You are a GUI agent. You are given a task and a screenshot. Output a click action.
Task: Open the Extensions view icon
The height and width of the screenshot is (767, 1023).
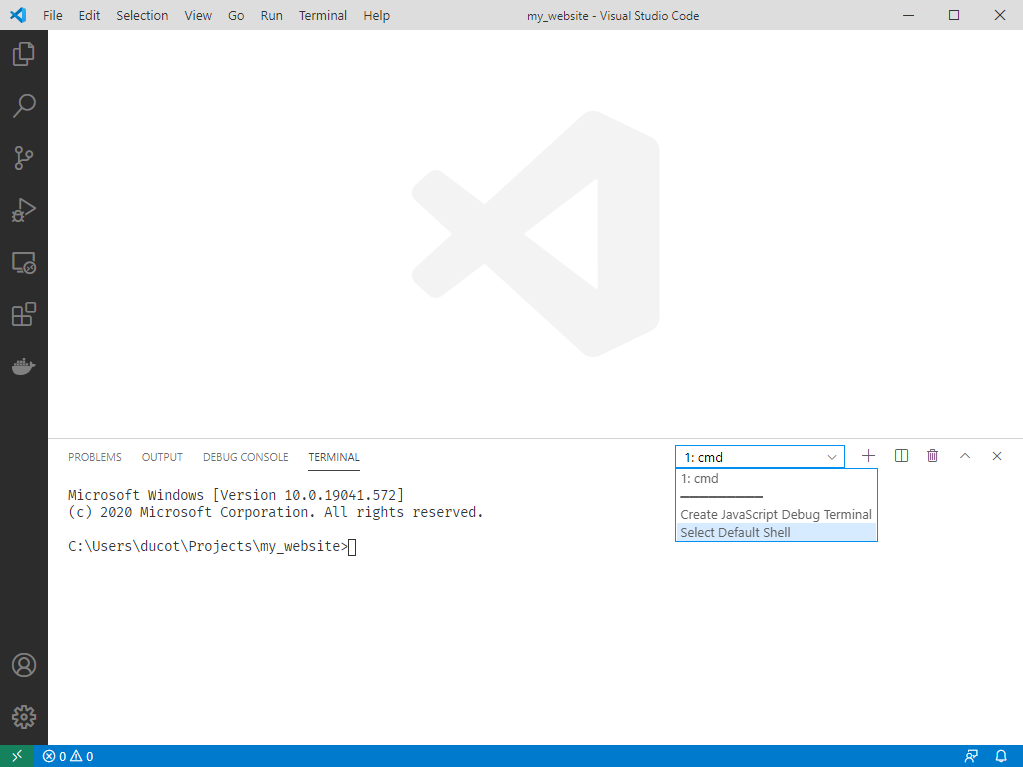(x=23, y=314)
